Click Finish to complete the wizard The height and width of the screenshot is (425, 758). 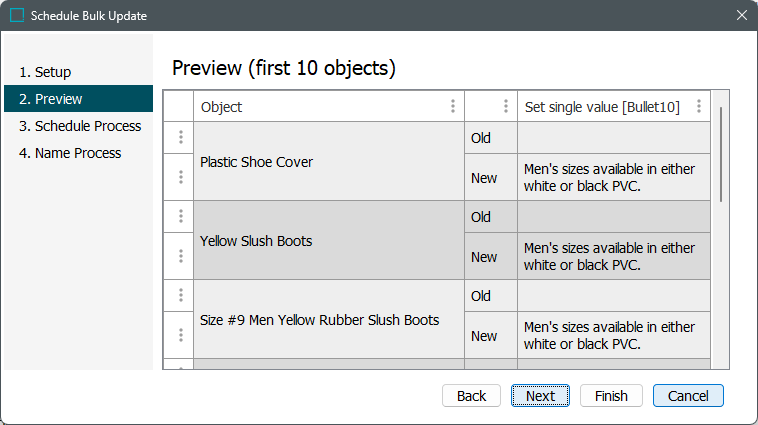tap(611, 396)
